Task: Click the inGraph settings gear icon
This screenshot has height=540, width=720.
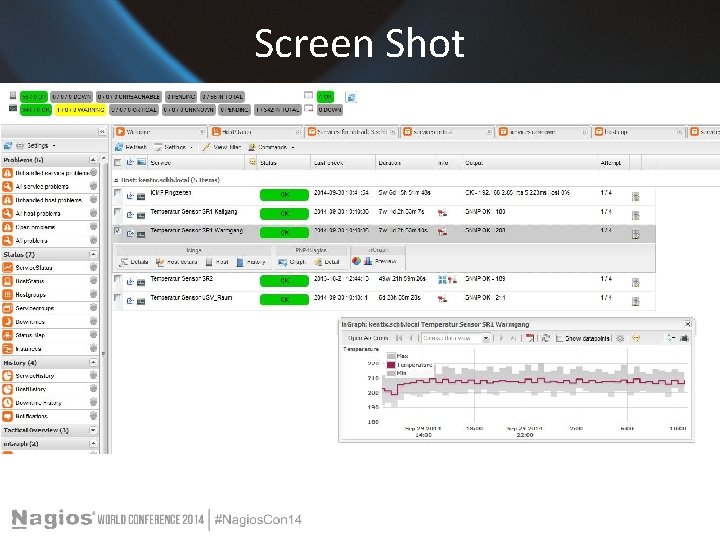Action: 620,338
